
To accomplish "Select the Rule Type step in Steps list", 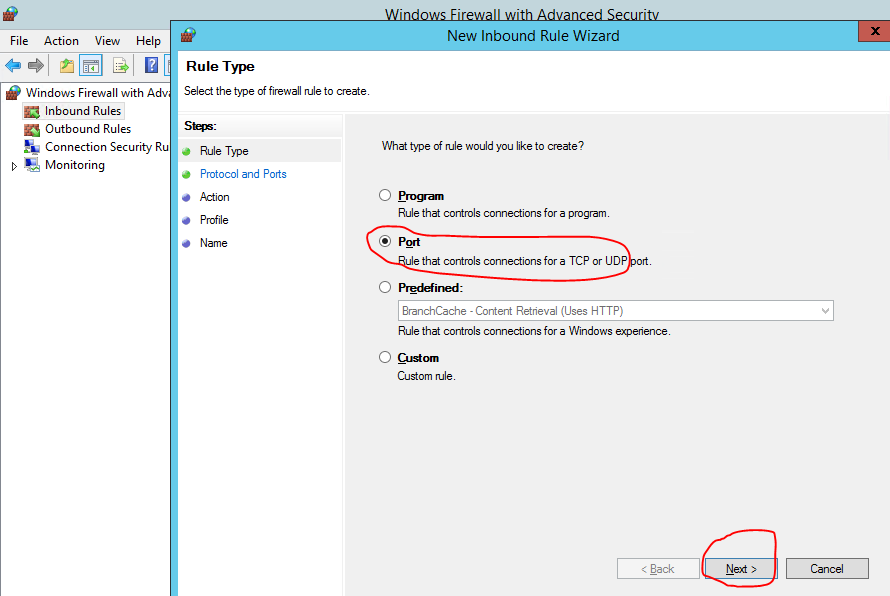I will click(x=224, y=151).
